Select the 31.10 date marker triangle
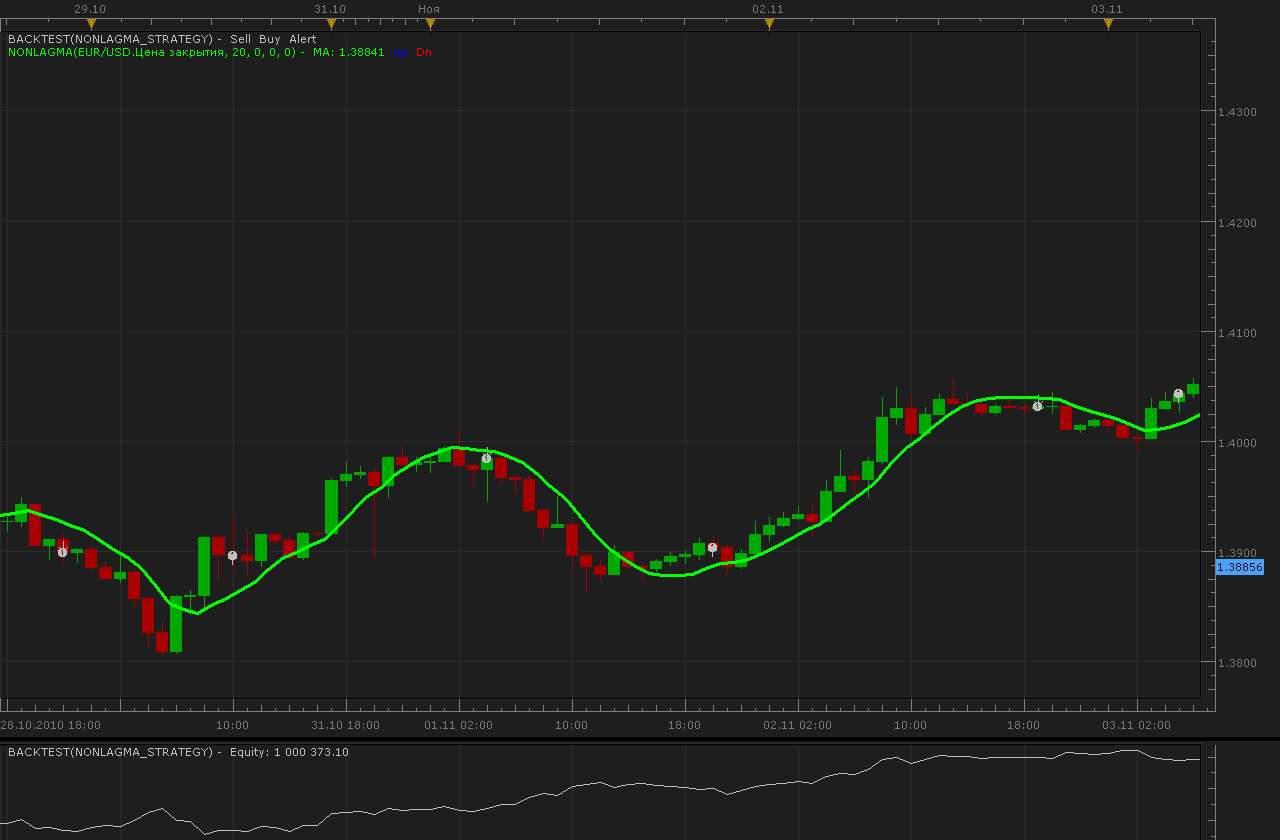Viewport: 1280px width, 840px height. (x=331, y=23)
